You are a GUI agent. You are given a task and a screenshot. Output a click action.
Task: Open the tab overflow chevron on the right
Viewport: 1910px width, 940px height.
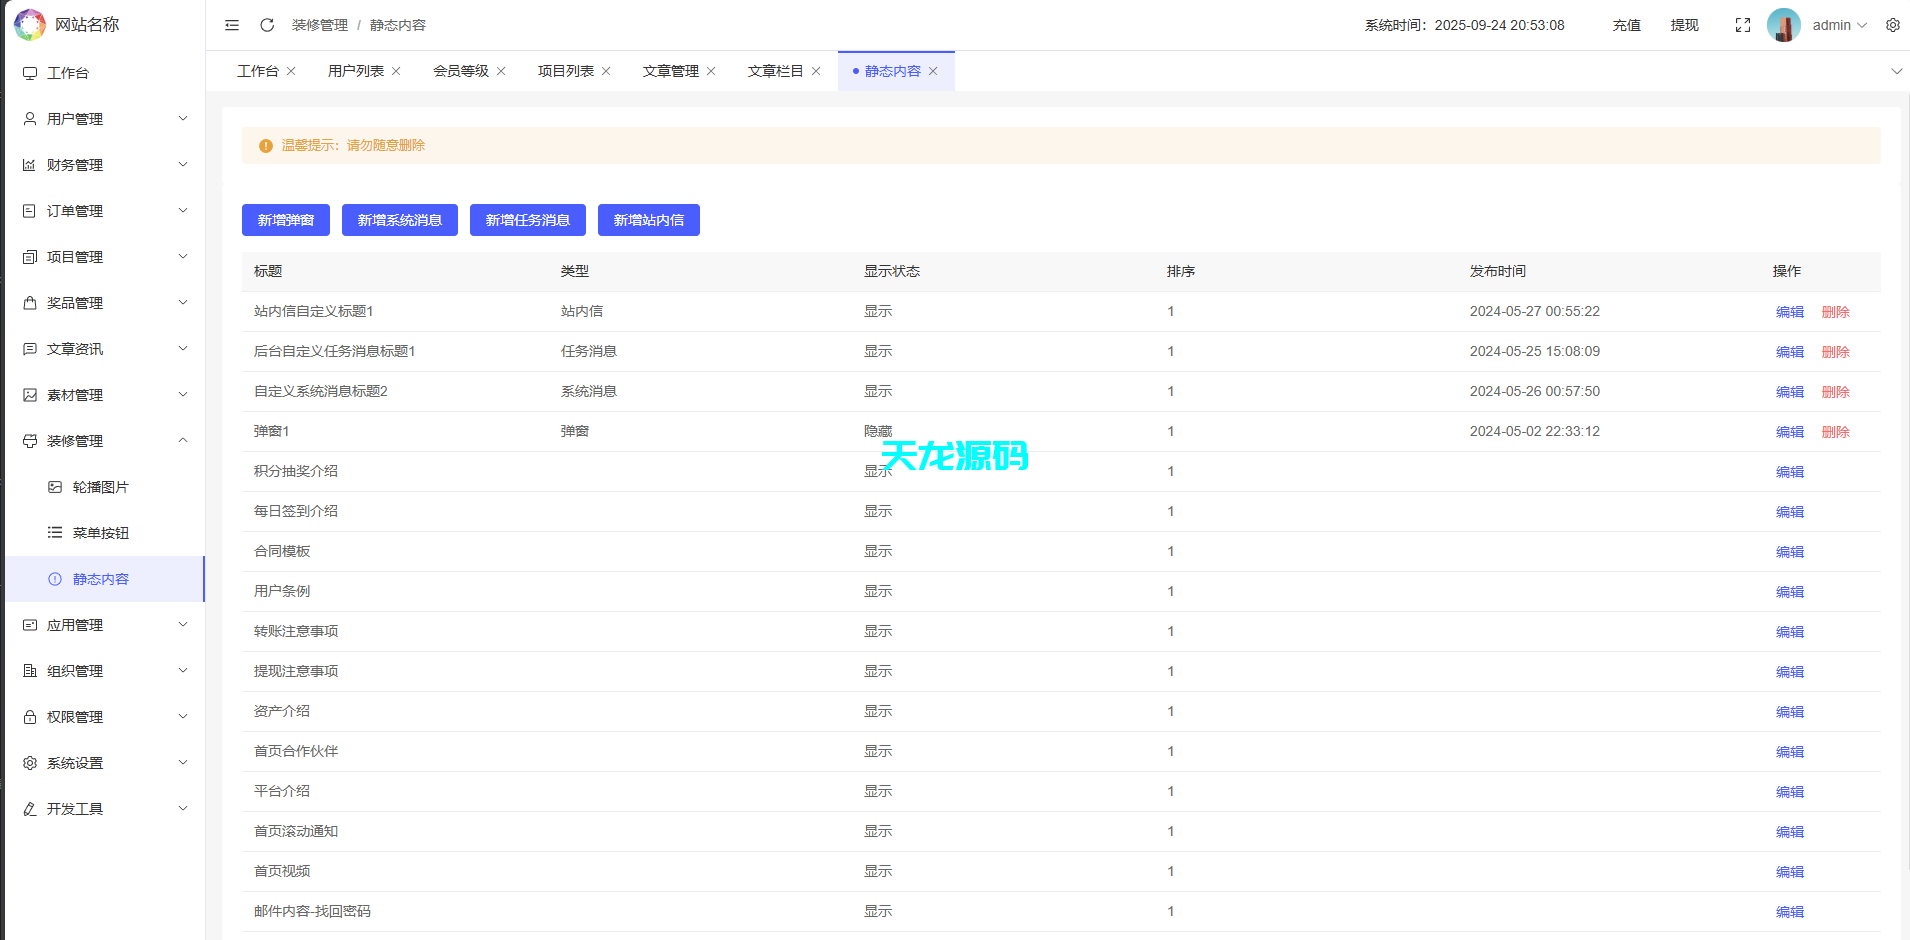click(x=1897, y=71)
